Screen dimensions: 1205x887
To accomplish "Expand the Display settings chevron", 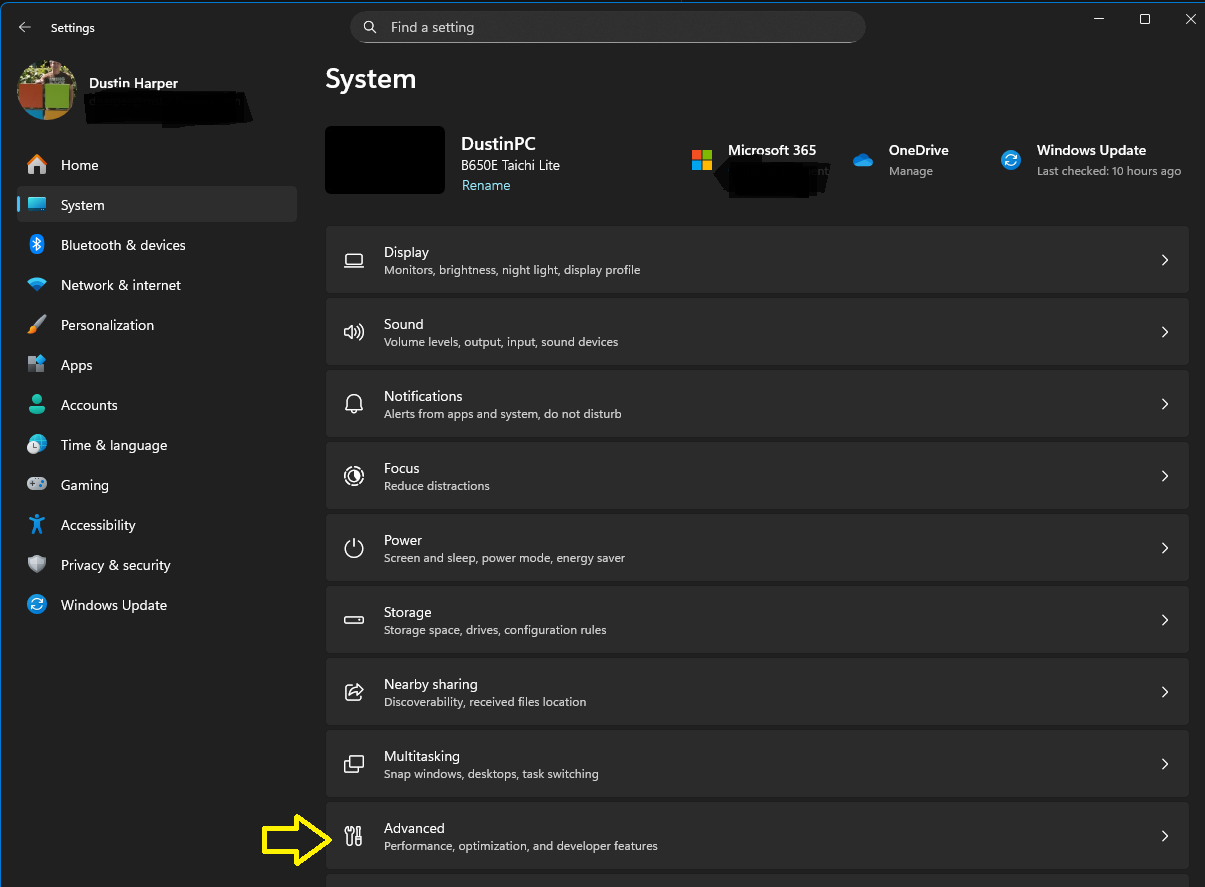I will (x=1164, y=260).
